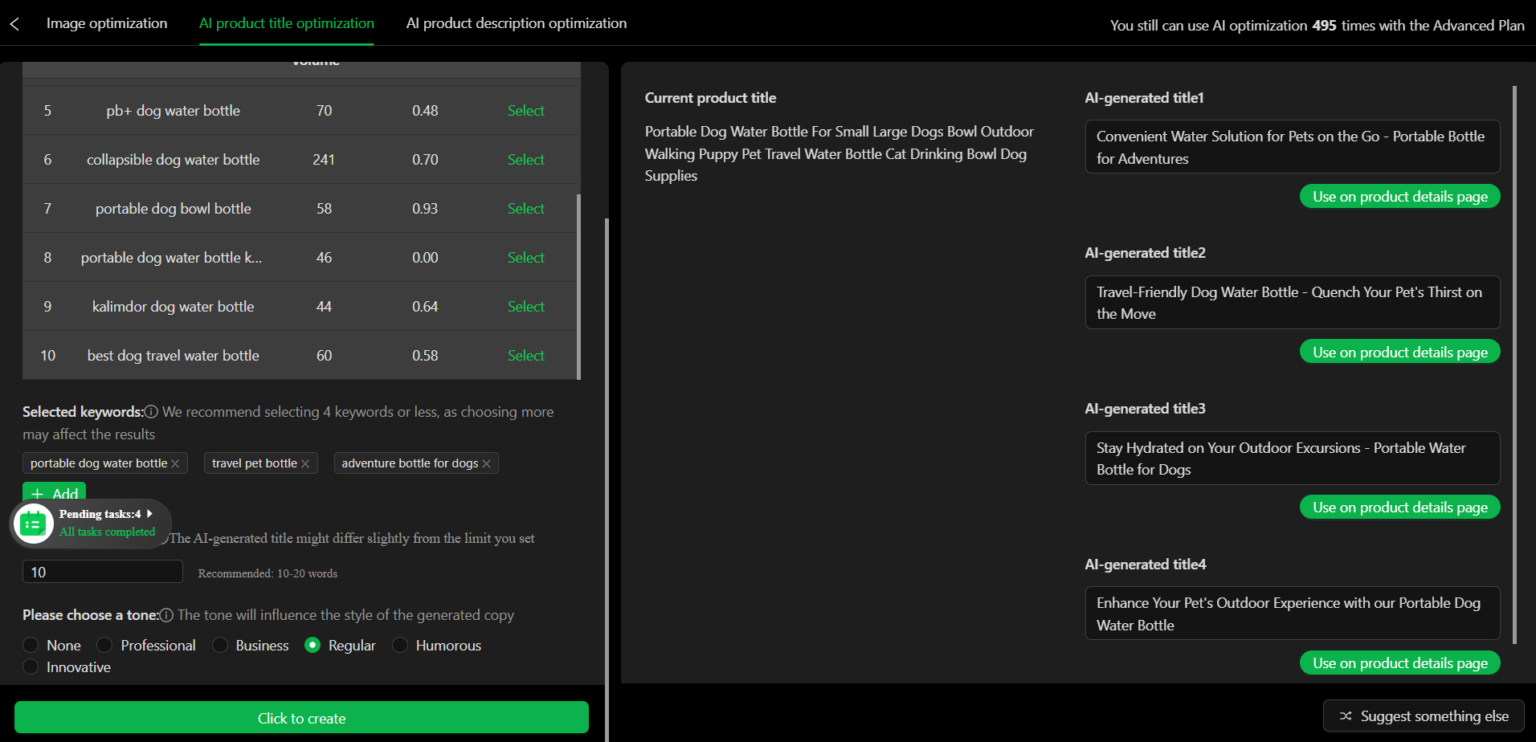Choose the Humorous tone option
1536x742 pixels.
point(400,646)
